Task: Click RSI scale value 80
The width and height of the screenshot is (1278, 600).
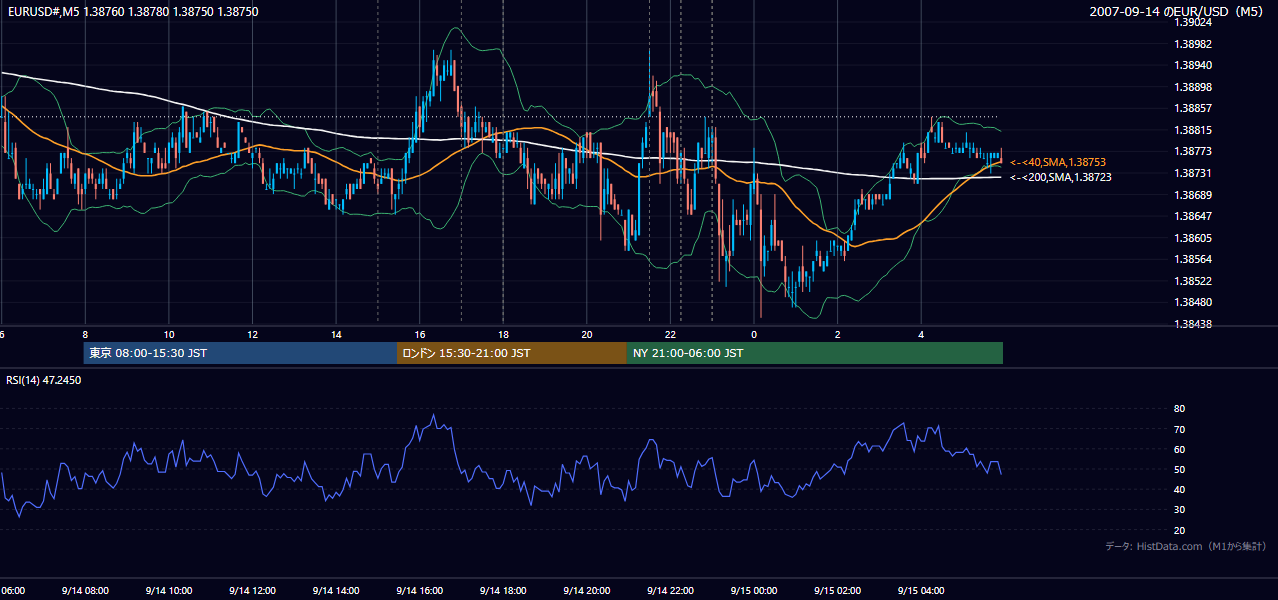Action: coord(1179,409)
